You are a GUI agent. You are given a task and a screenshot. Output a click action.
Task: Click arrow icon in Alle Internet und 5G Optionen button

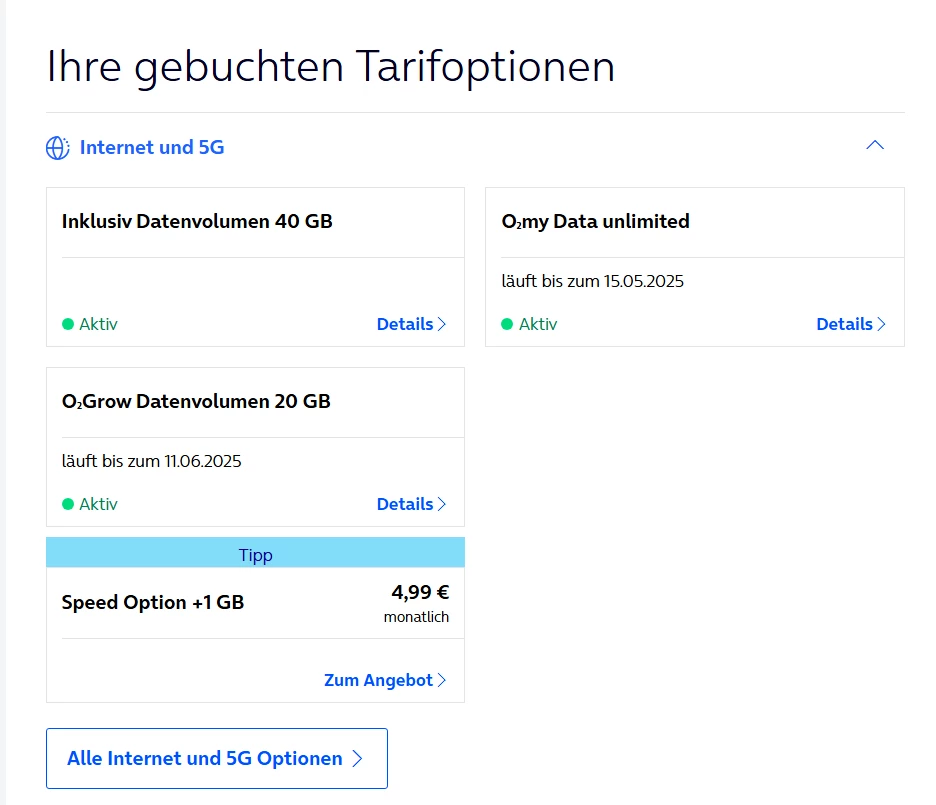pos(357,759)
